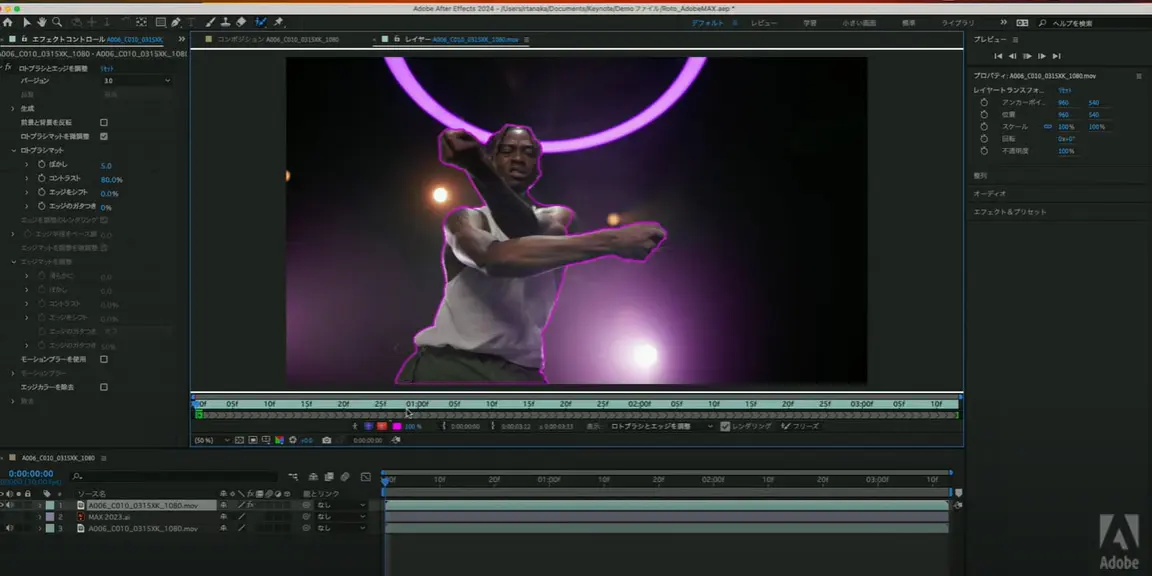Select the Zoom magnifier tool
This screenshot has width=1152, height=576.
tap(57, 23)
